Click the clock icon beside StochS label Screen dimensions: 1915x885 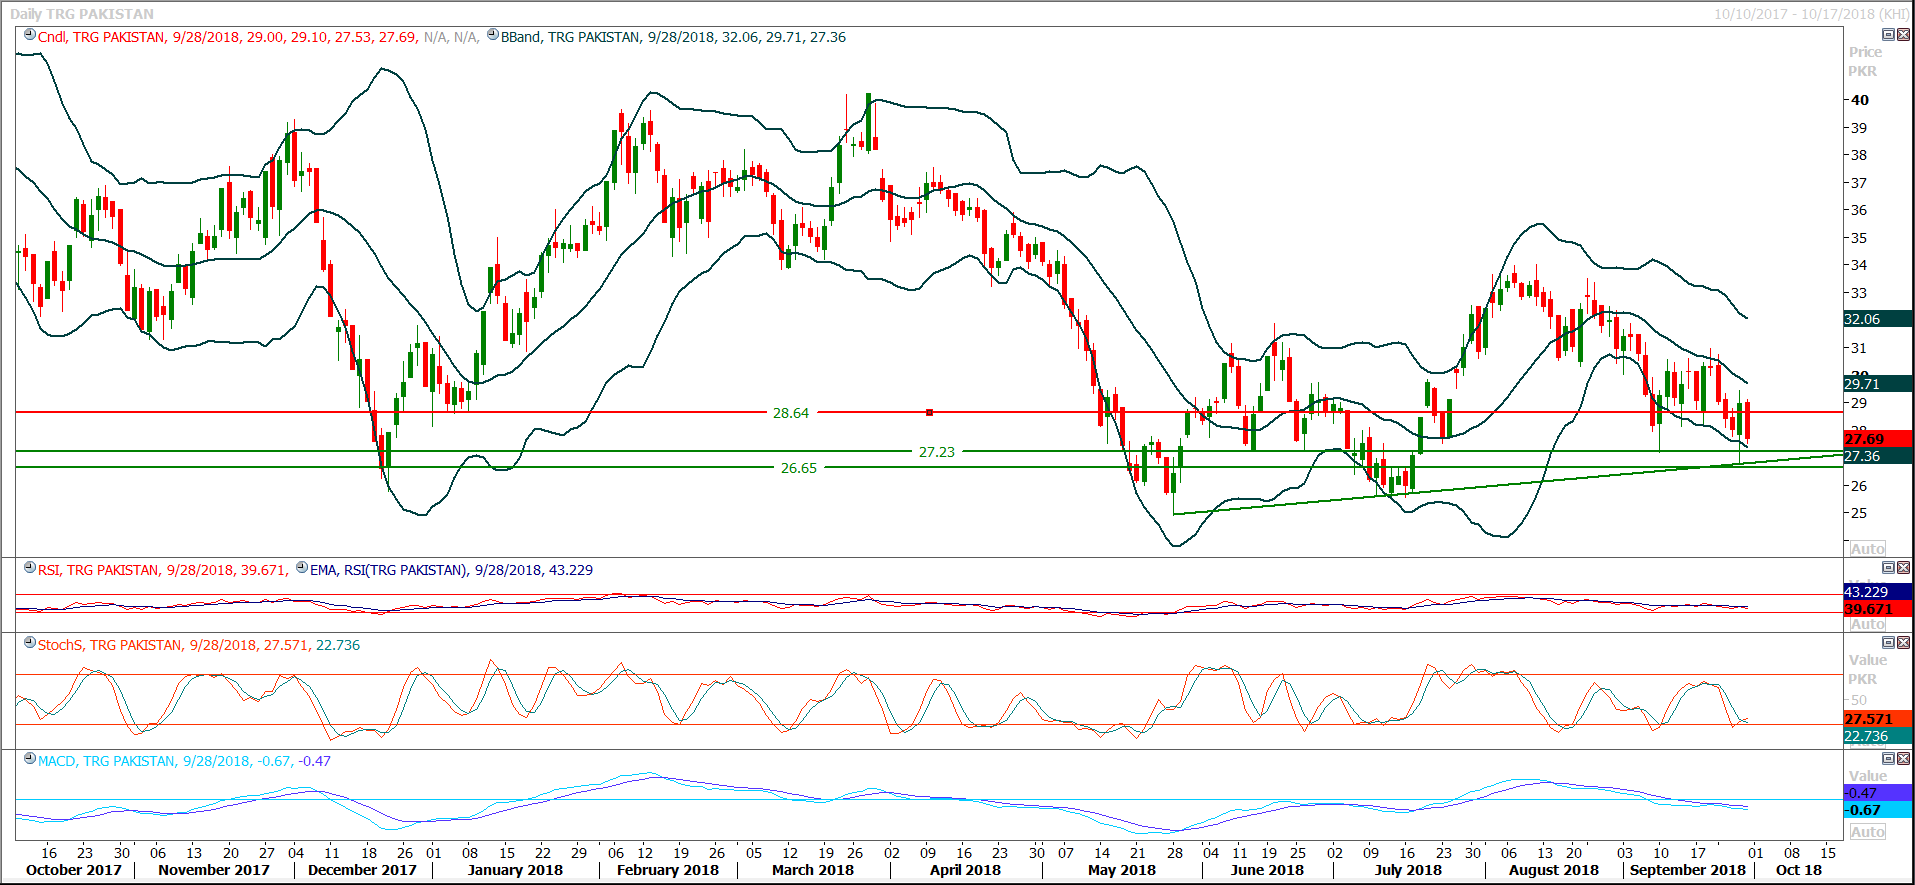(30, 643)
